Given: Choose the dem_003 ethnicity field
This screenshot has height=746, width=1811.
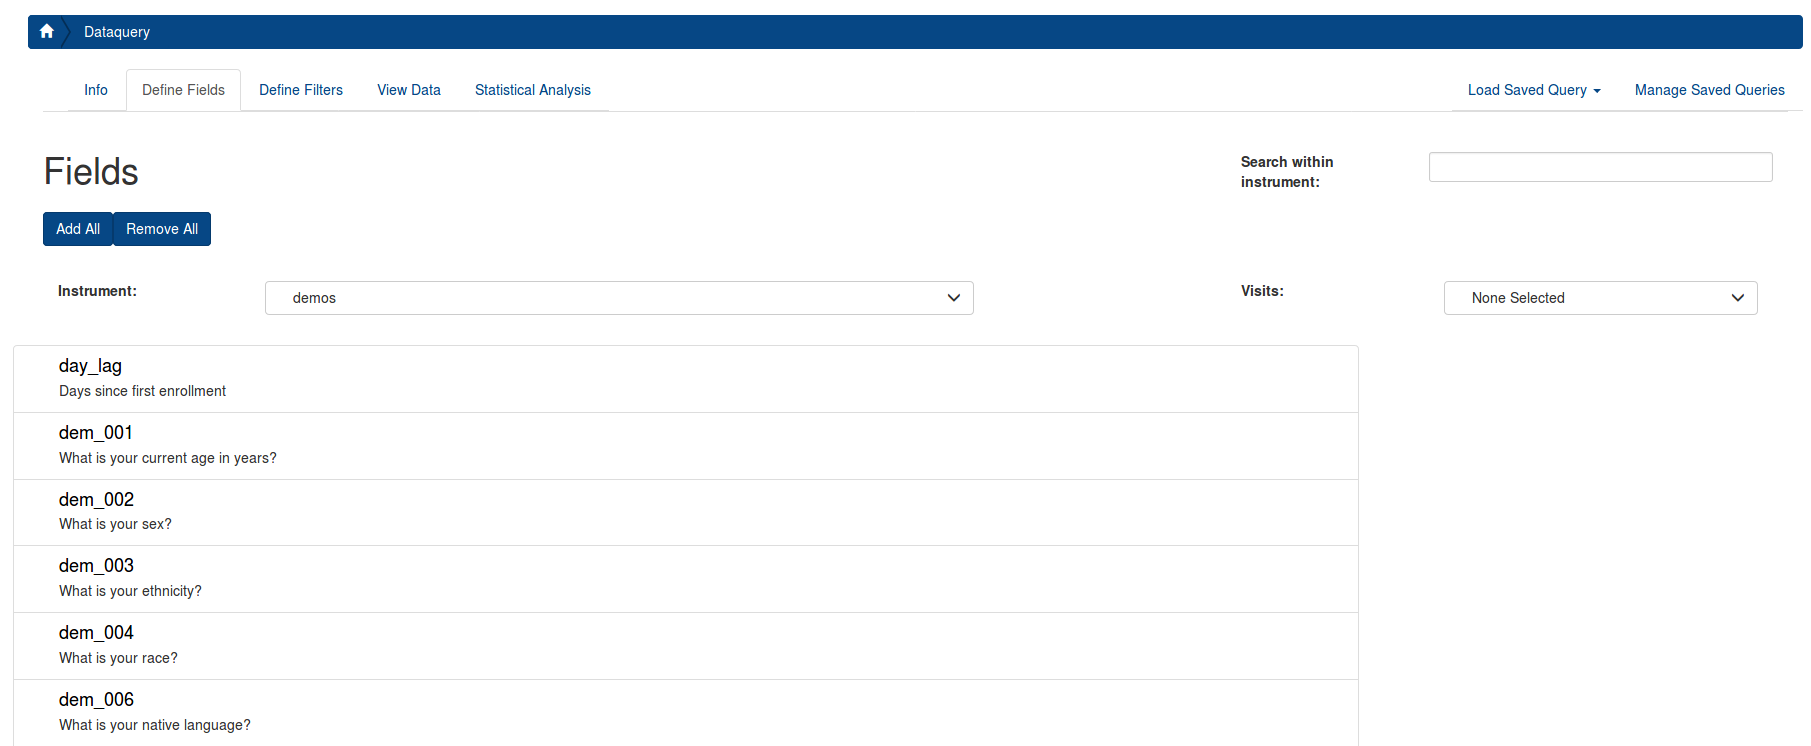Looking at the screenshot, I should point(685,579).
